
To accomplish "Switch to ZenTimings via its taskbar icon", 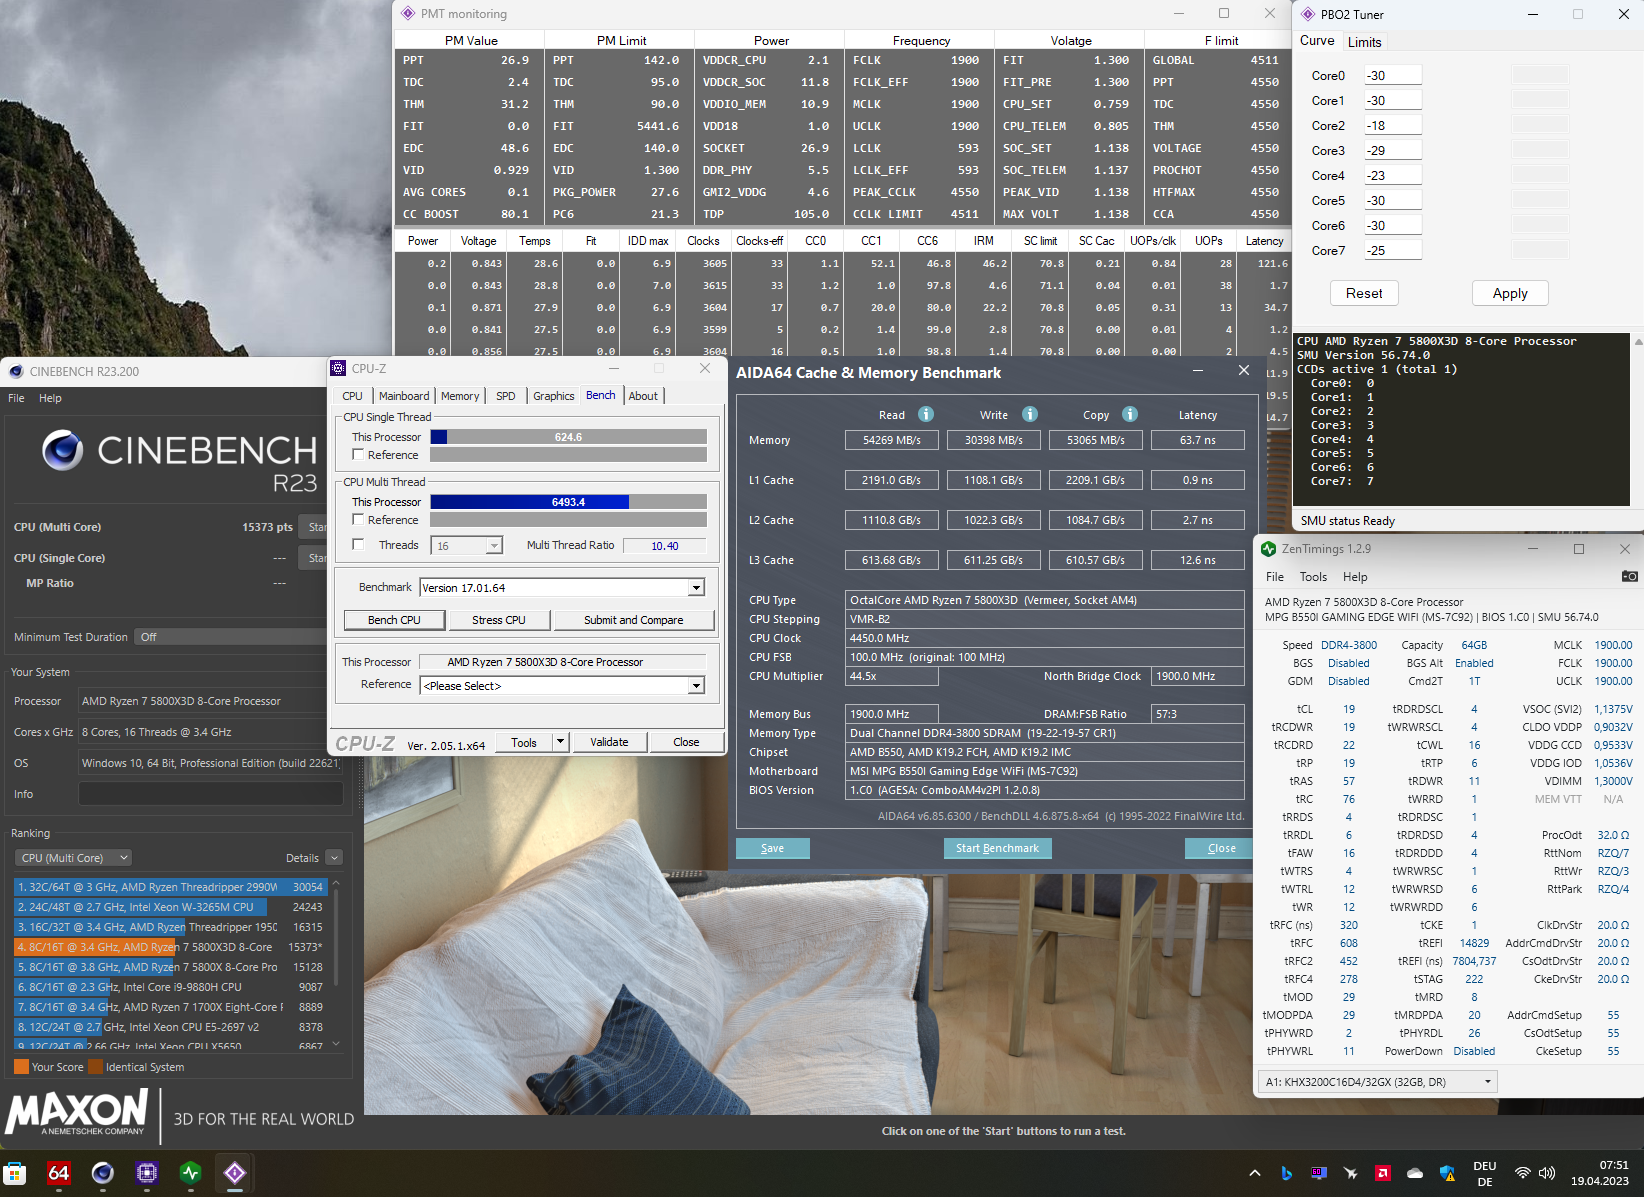I will 191,1173.
